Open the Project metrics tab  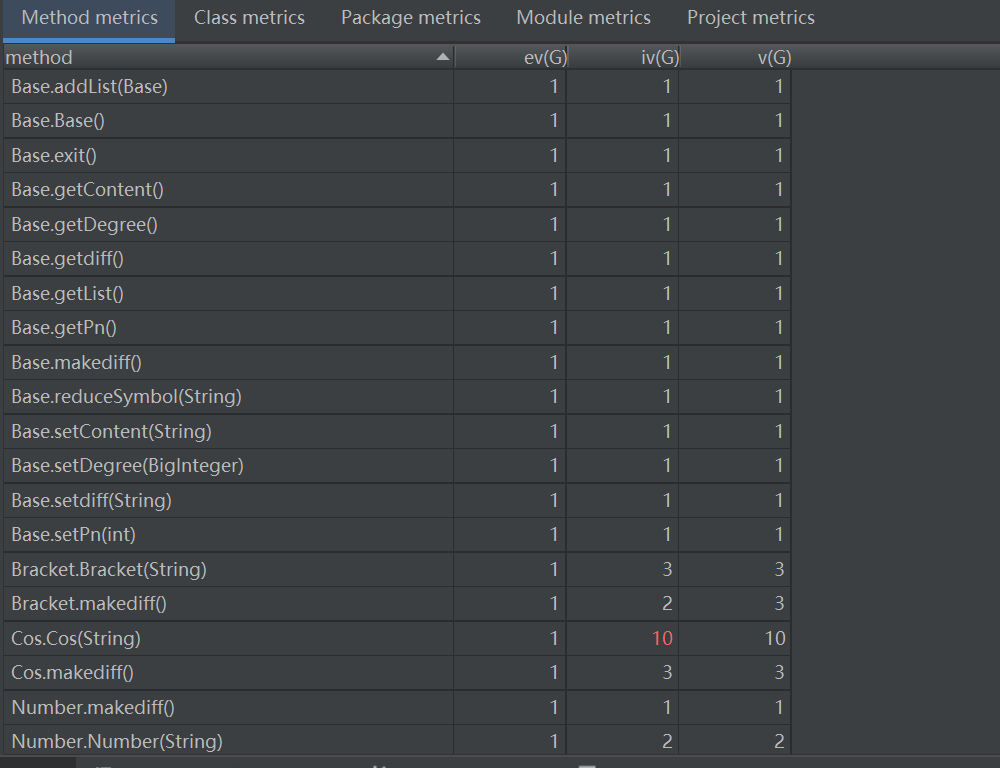pos(750,18)
